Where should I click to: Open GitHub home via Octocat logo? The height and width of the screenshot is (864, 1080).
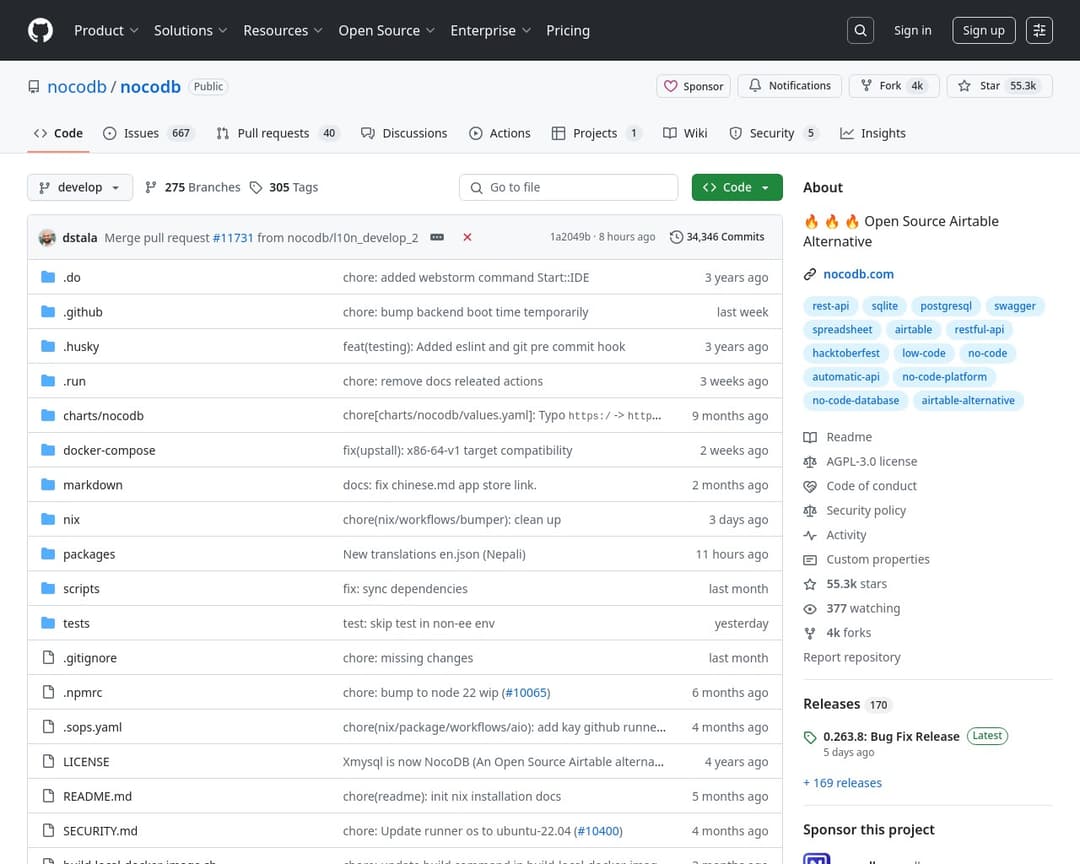[40, 30]
